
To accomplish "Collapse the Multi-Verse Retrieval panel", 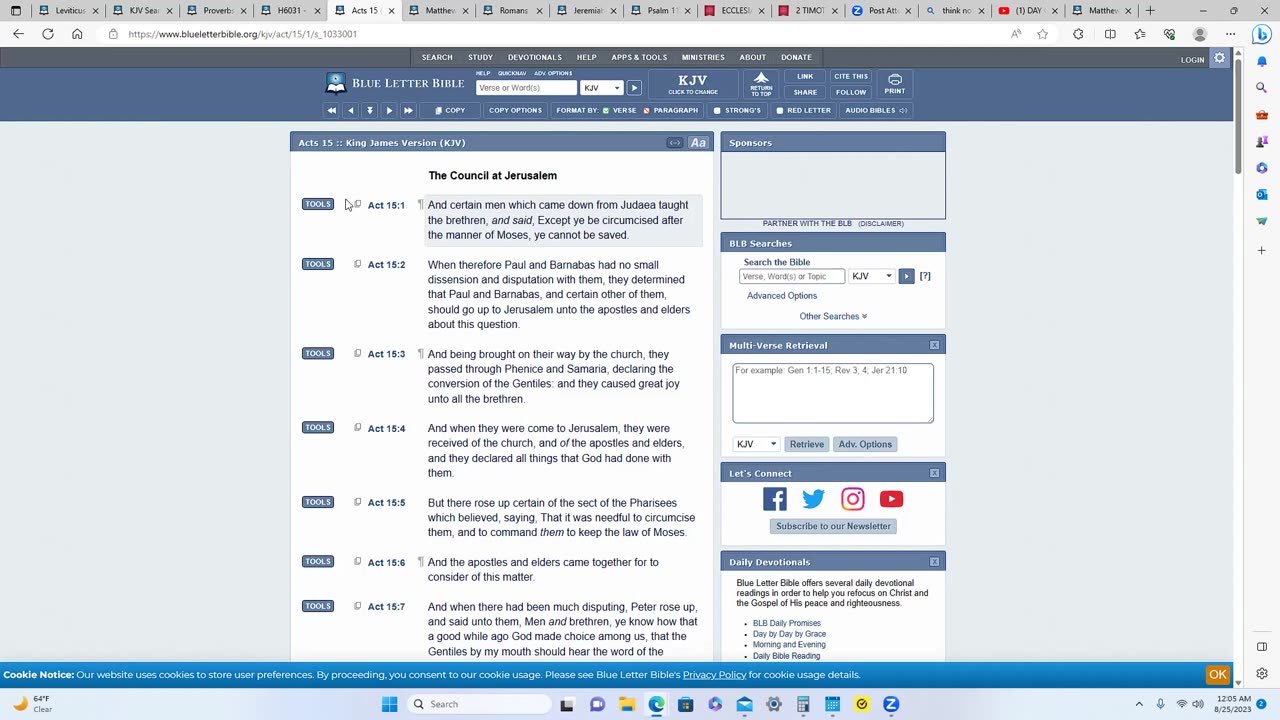I will [934, 345].
